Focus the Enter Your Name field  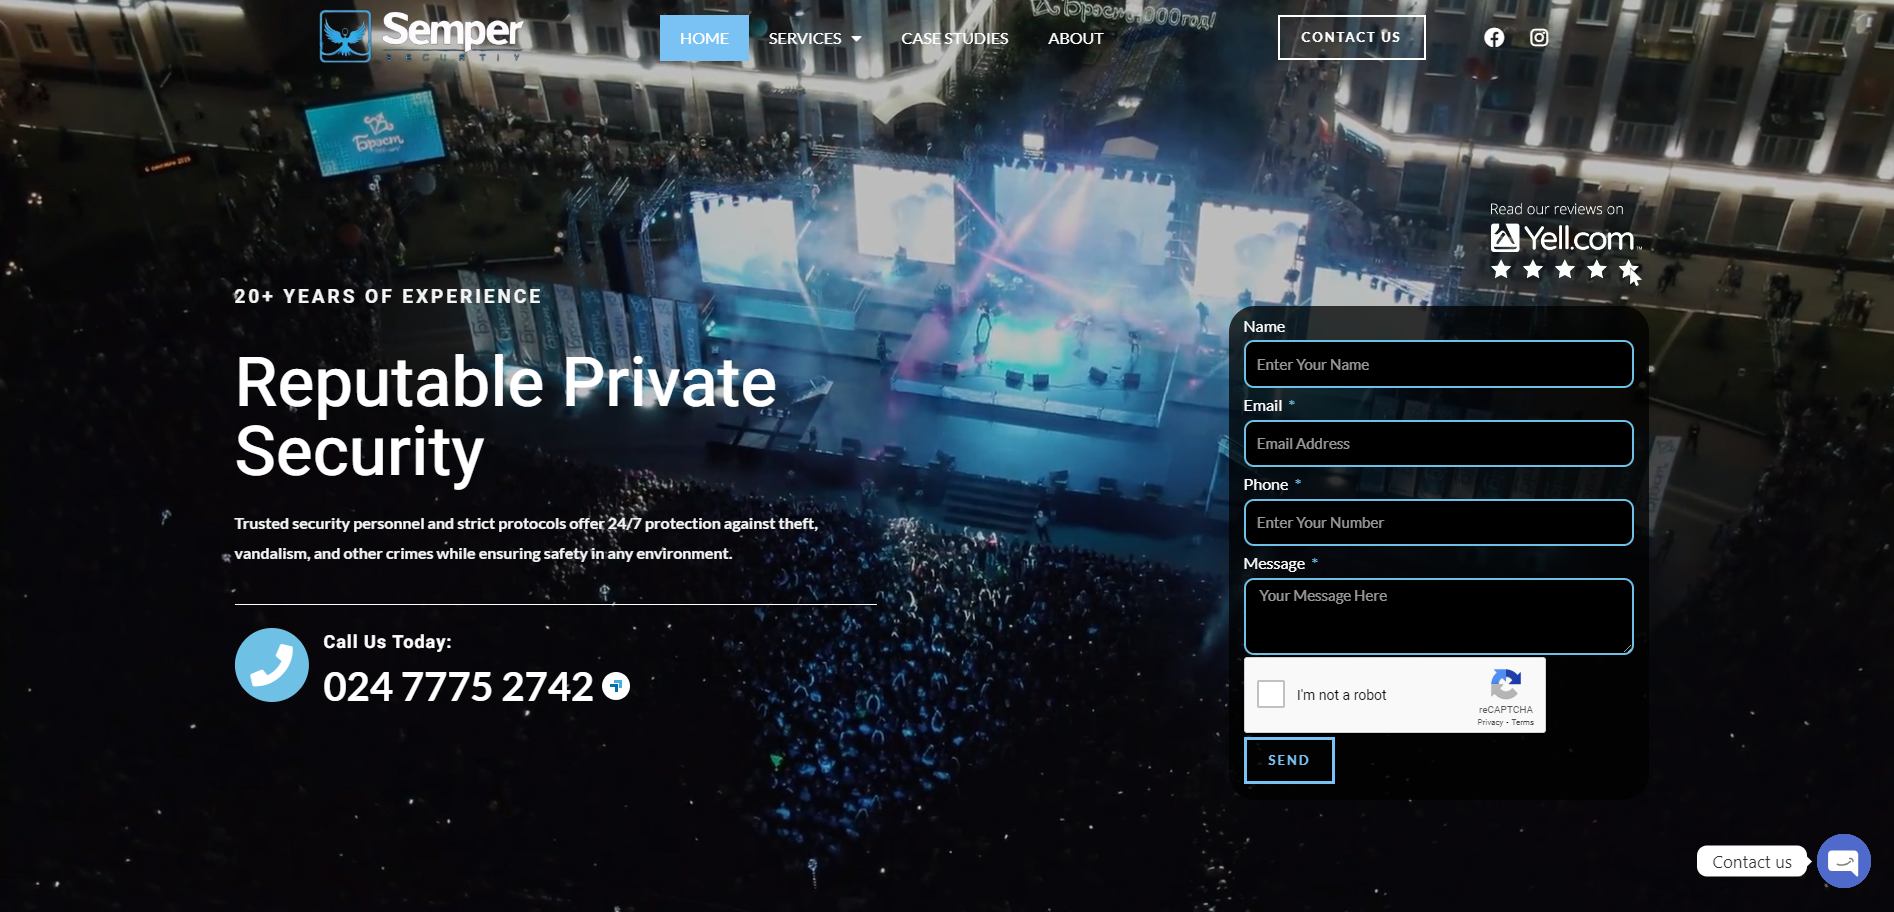1438,364
